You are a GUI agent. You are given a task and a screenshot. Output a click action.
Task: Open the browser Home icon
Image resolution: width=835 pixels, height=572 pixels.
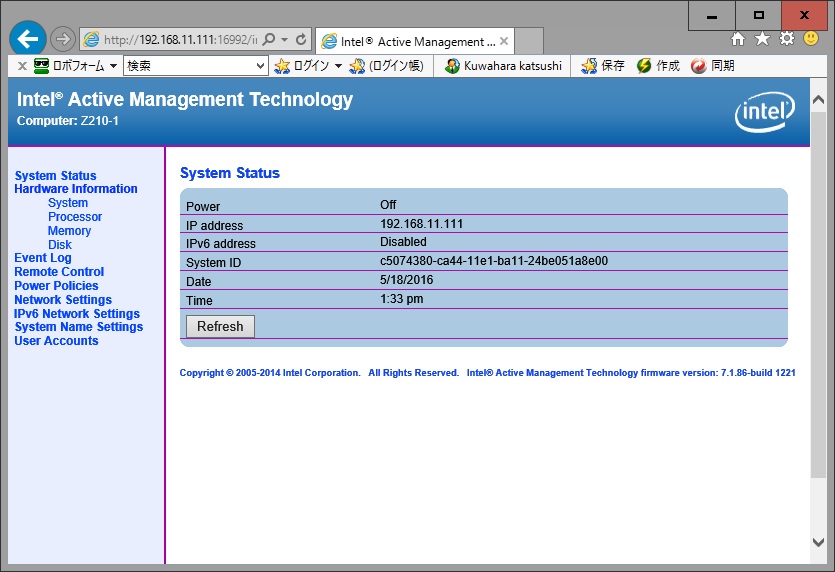point(738,39)
